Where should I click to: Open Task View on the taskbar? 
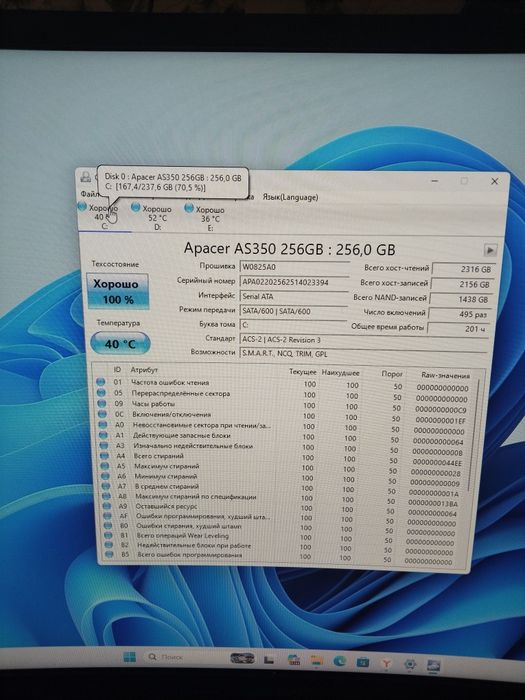tap(268, 659)
